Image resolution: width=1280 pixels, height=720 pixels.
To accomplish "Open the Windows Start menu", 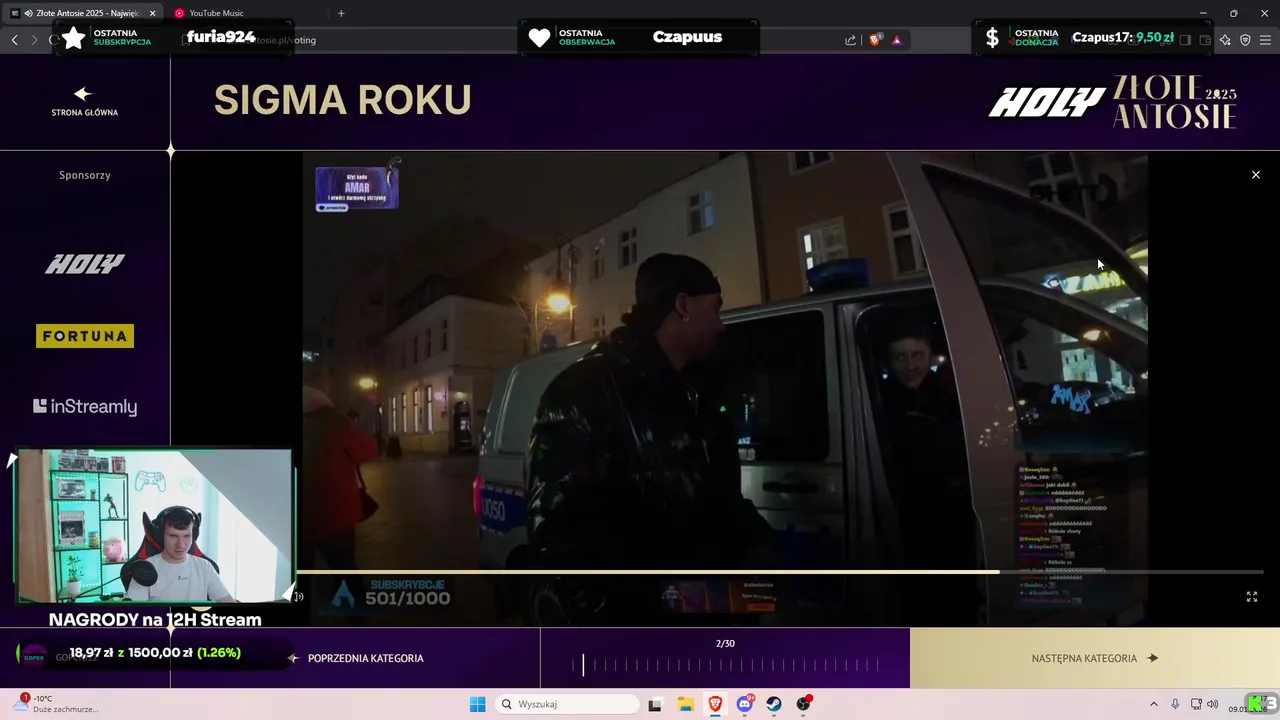I will pos(478,704).
